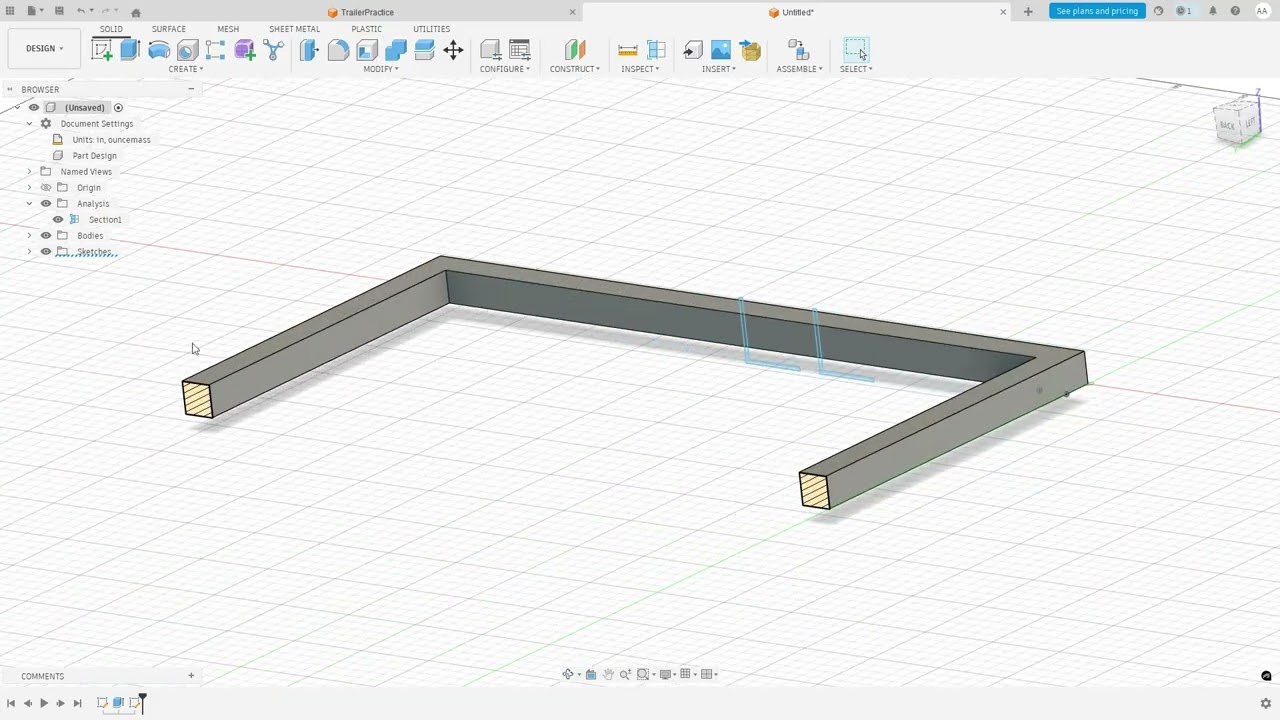The image size is (1280, 720).
Task: Select the Revolve tool
Action: 159,50
